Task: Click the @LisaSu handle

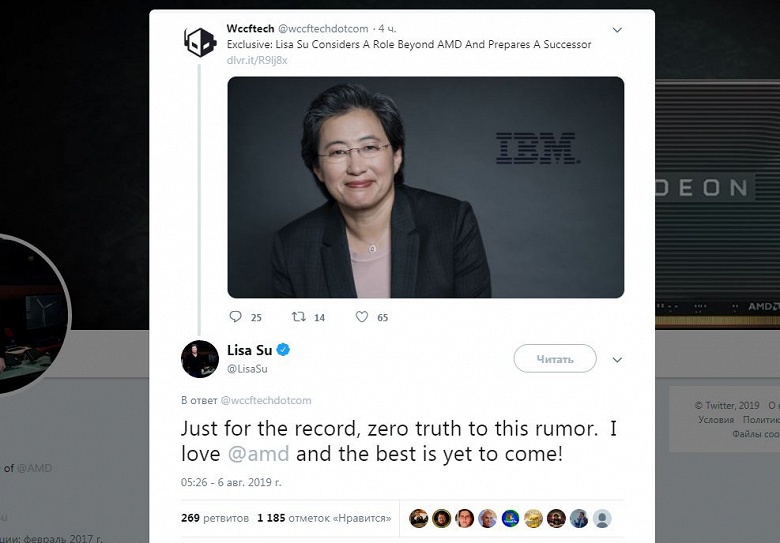Action: tap(249, 369)
